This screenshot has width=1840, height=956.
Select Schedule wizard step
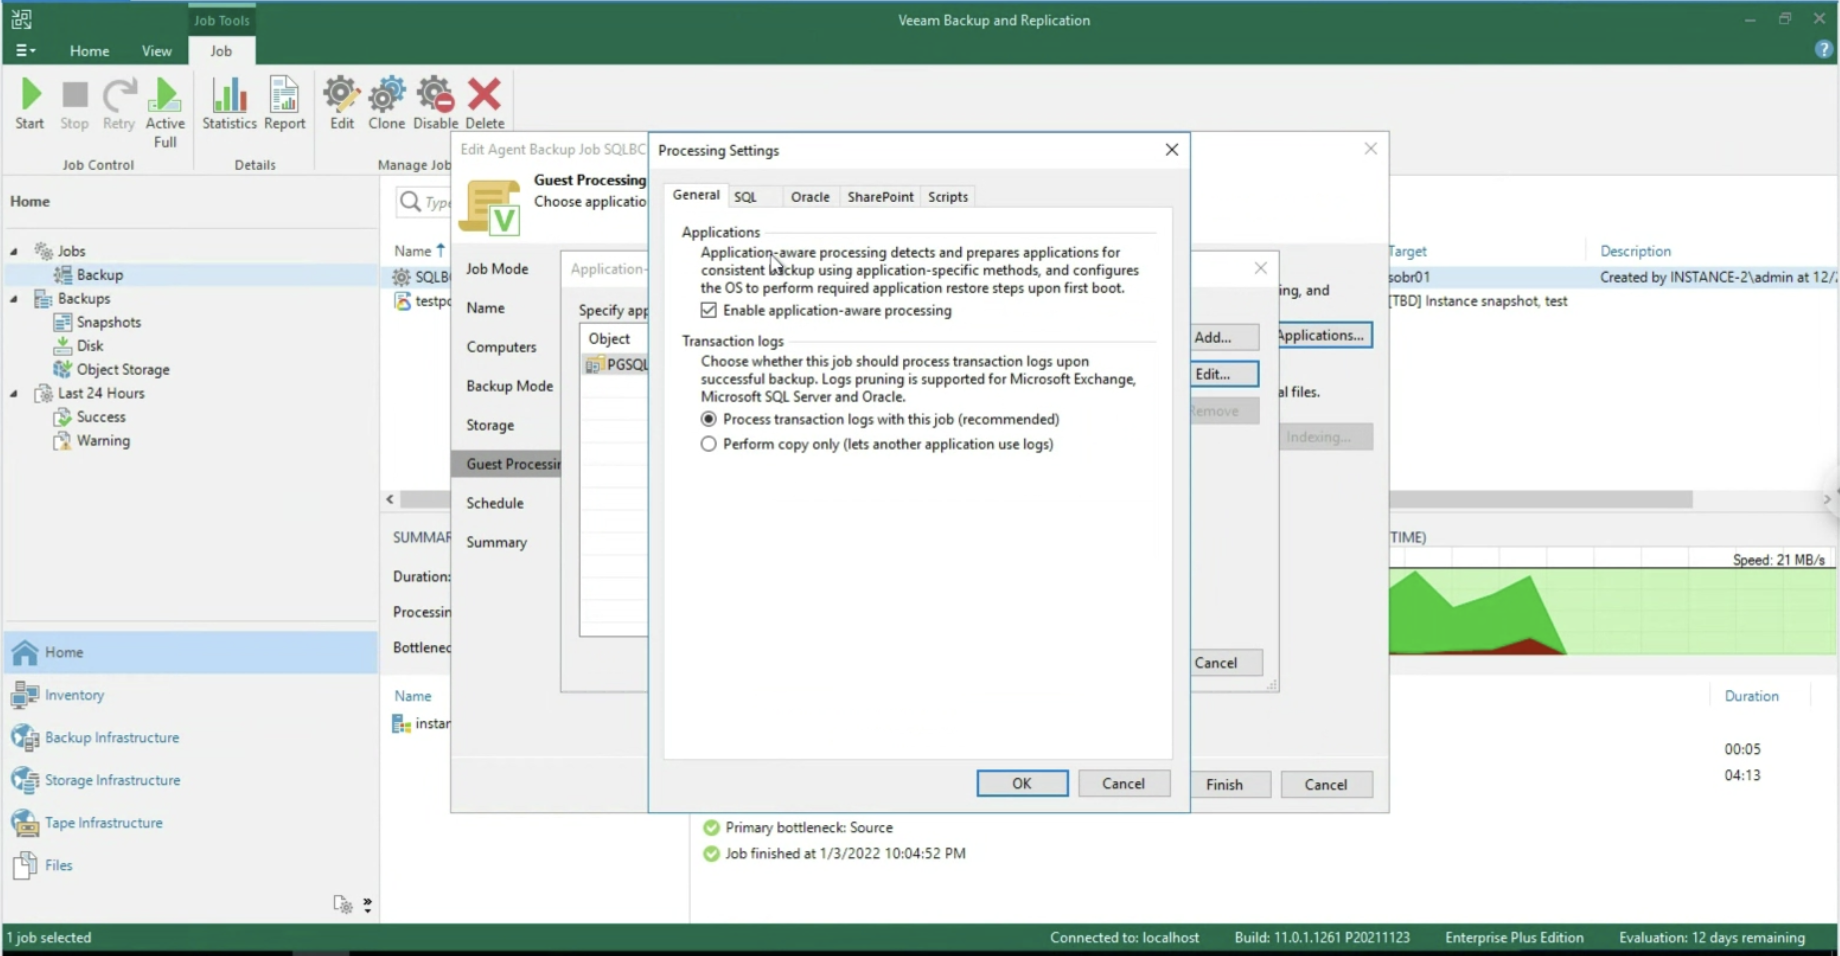[x=495, y=503]
